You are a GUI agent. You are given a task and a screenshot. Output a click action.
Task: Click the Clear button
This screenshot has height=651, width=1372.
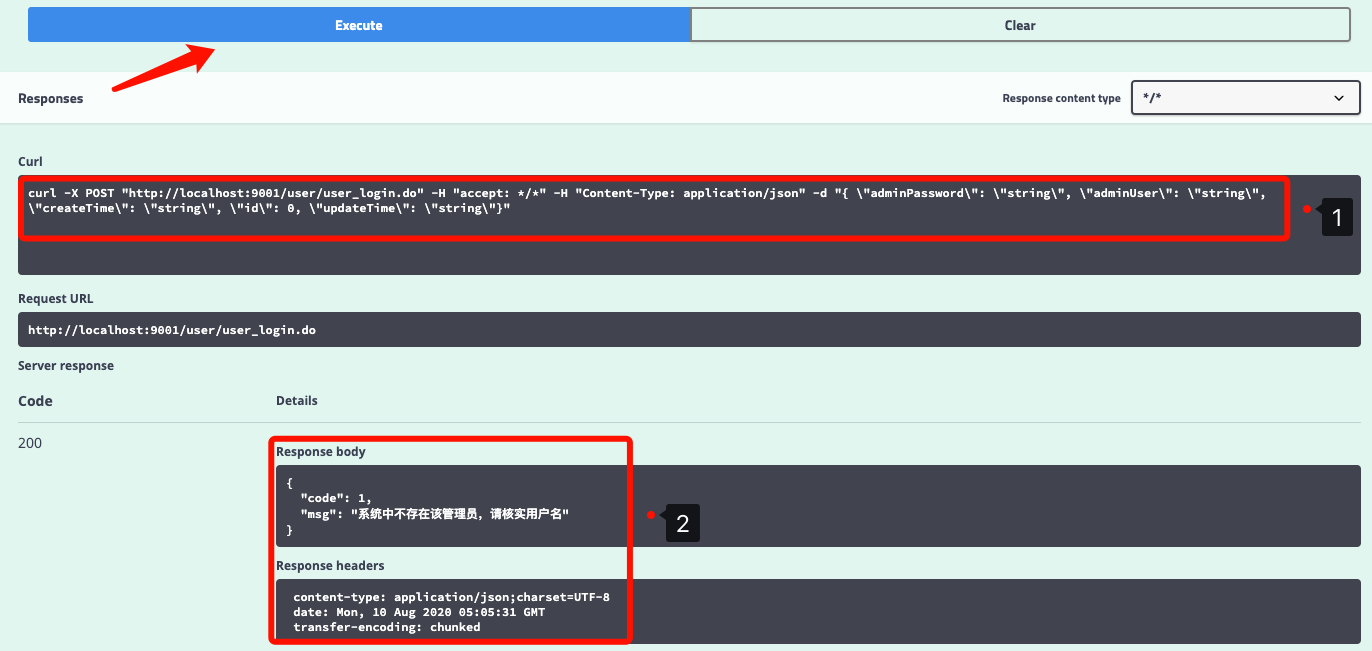coord(1020,25)
